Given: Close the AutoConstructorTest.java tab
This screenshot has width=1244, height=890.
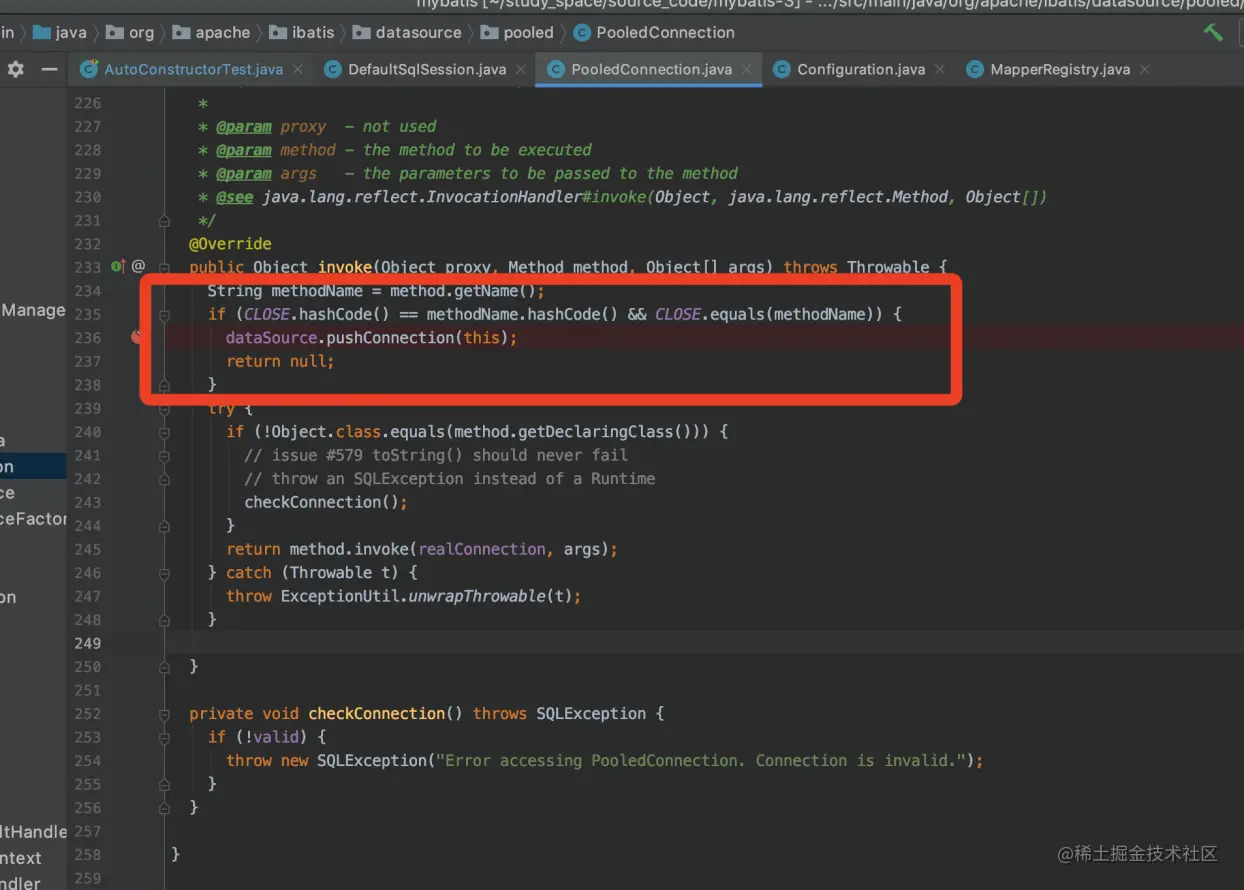Looking at the screenshot, I should click(x=299, y=69).
